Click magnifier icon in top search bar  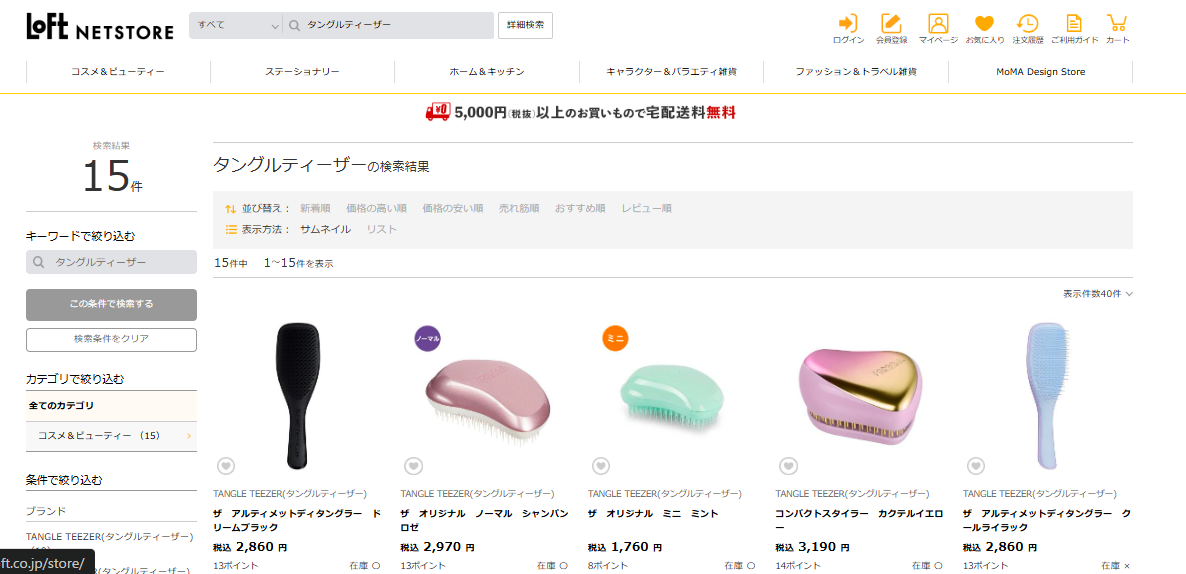295,26
